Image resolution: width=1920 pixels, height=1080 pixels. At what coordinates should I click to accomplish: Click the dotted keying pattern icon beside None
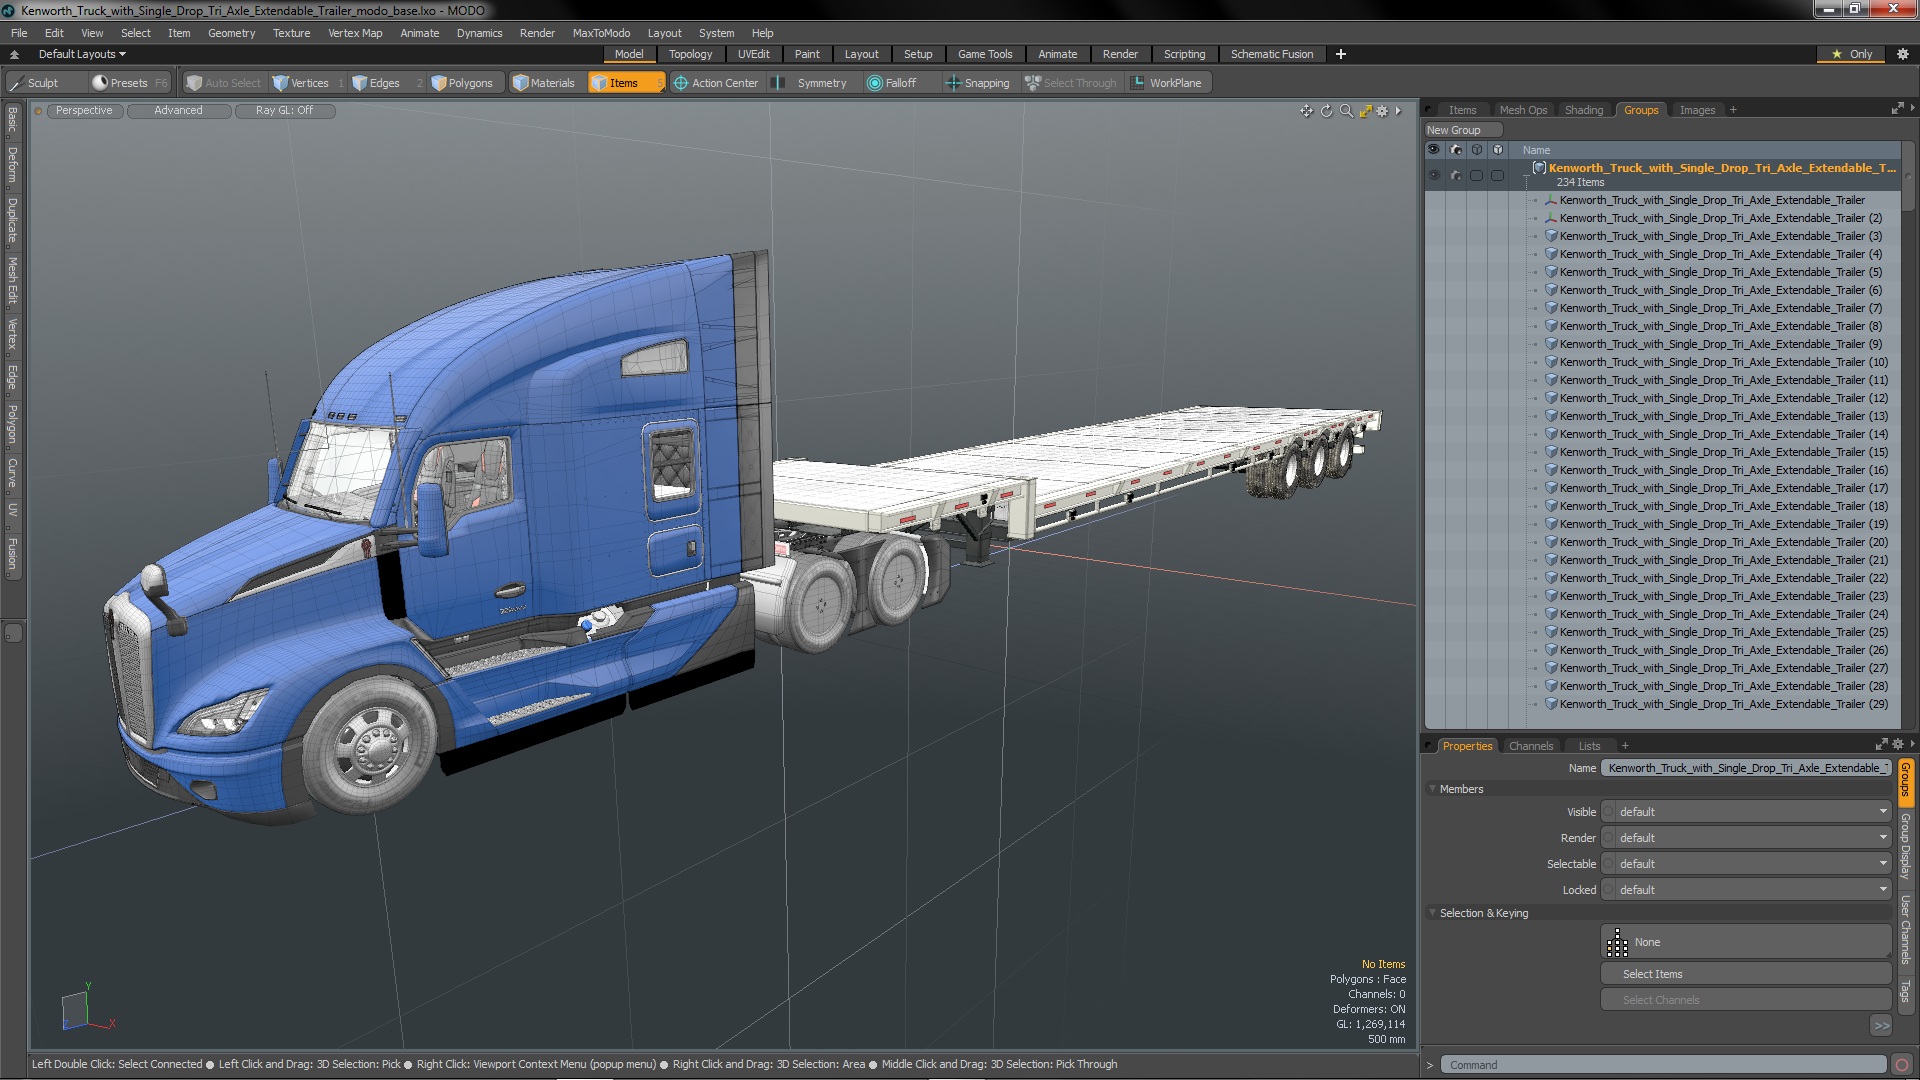[x=1617, y=942]
